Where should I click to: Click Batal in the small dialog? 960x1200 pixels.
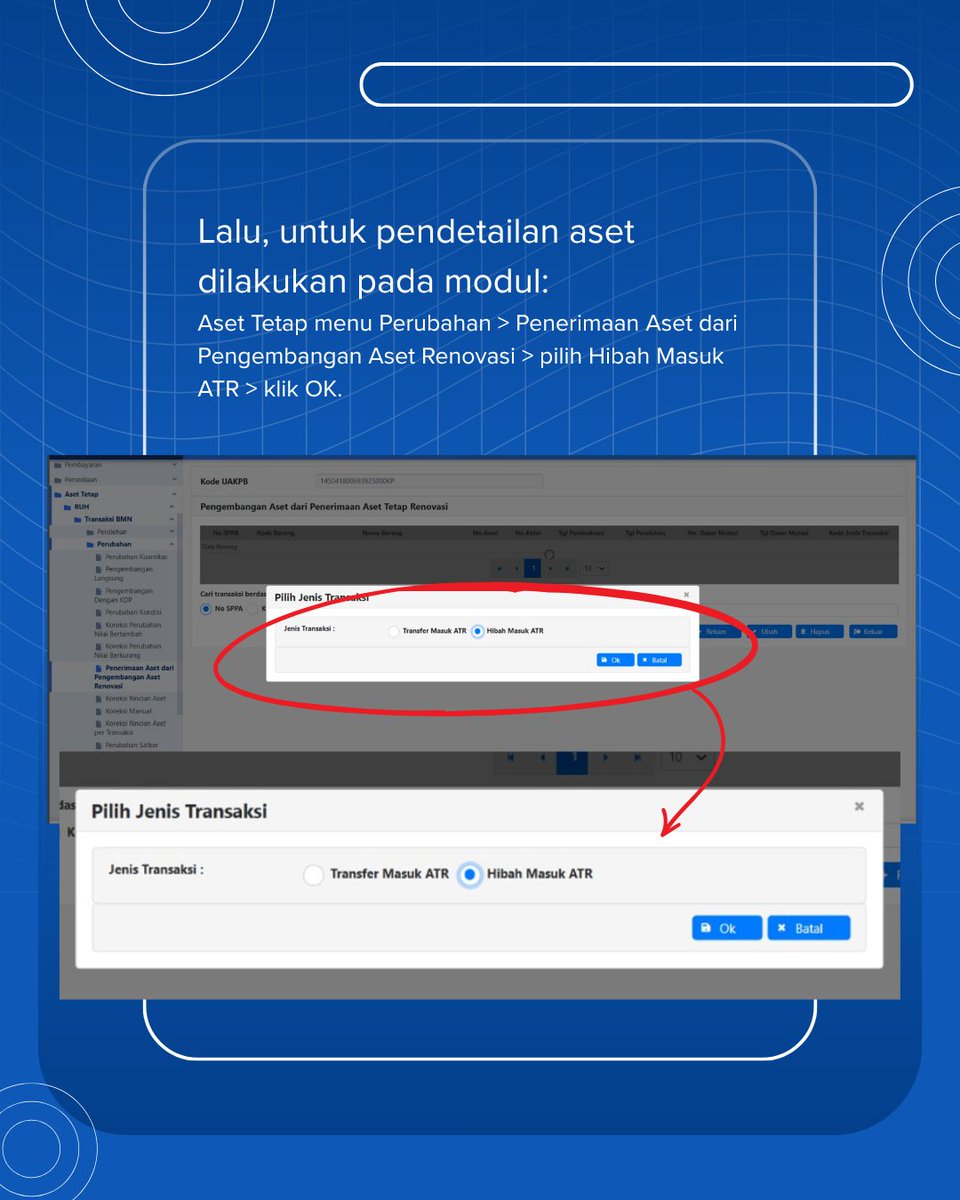659,660
